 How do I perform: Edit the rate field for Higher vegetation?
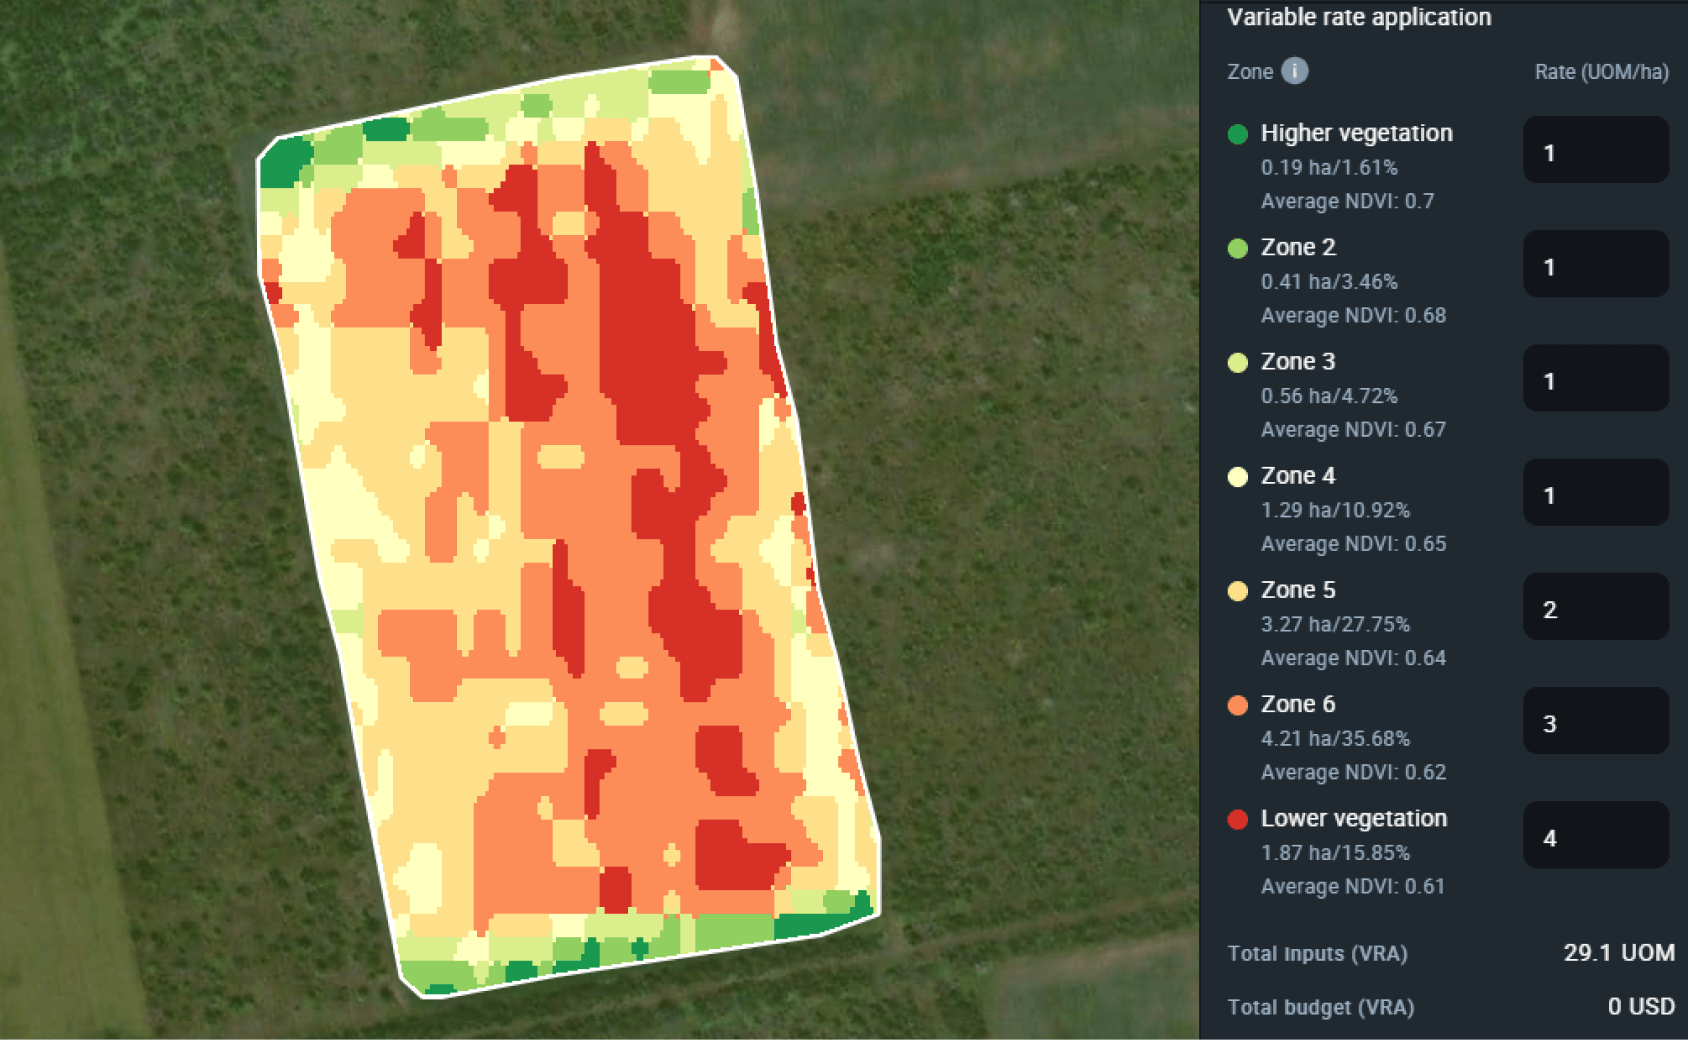coord(1595,151)
